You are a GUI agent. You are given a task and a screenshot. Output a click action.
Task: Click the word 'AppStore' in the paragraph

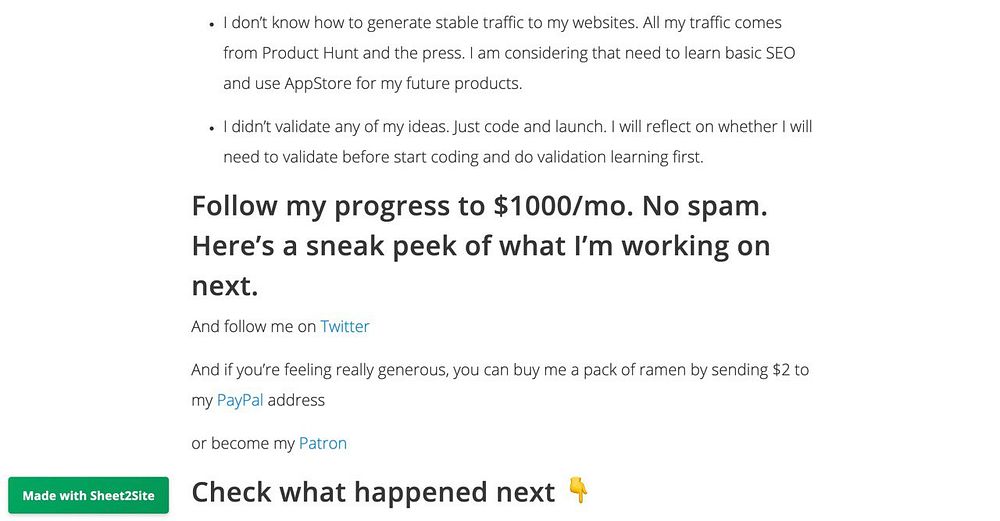(318, 84)
